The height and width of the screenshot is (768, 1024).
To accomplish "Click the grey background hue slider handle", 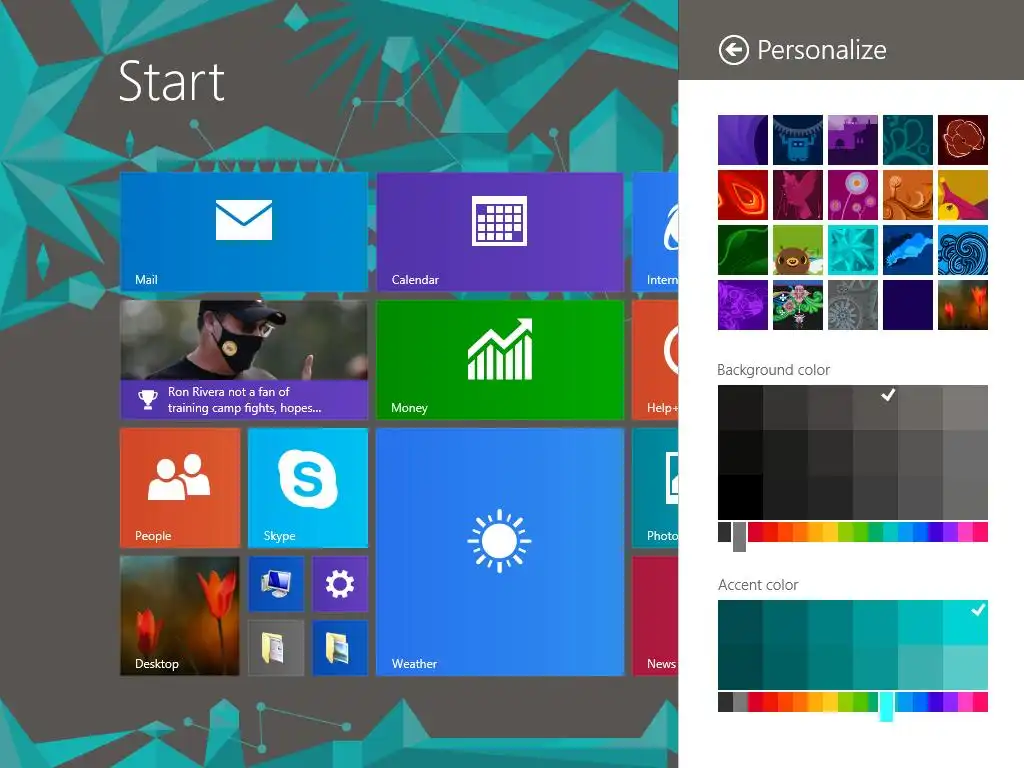I will pyautogui.click(x=739, y=537).
